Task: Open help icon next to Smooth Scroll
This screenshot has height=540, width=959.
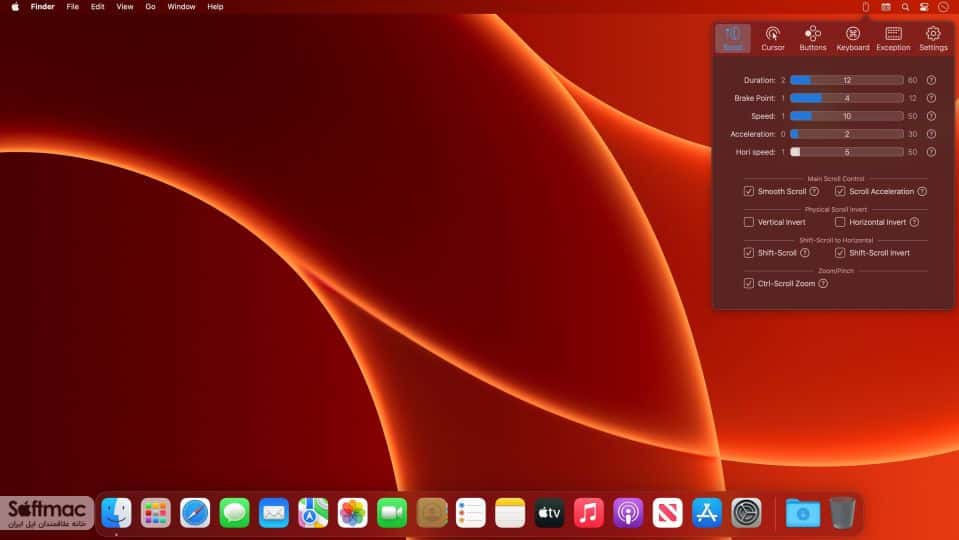Action: 814,191
